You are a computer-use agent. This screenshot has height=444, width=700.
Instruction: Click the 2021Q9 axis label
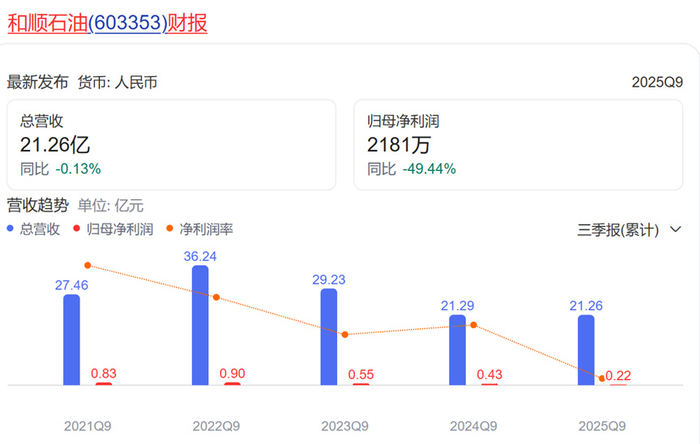88,426
